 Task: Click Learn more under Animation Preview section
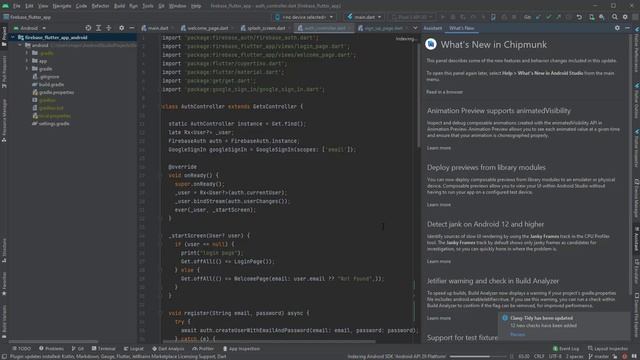[x=438, y=148]
